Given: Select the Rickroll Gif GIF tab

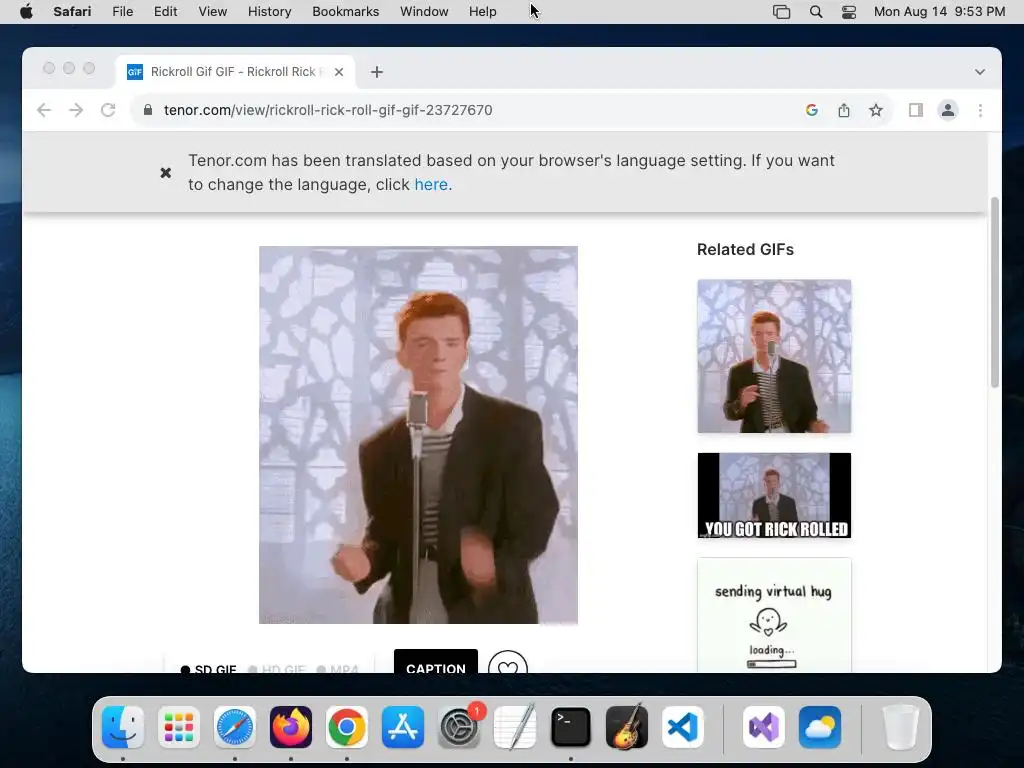Looking at the screenshot, I should point(235,72).
